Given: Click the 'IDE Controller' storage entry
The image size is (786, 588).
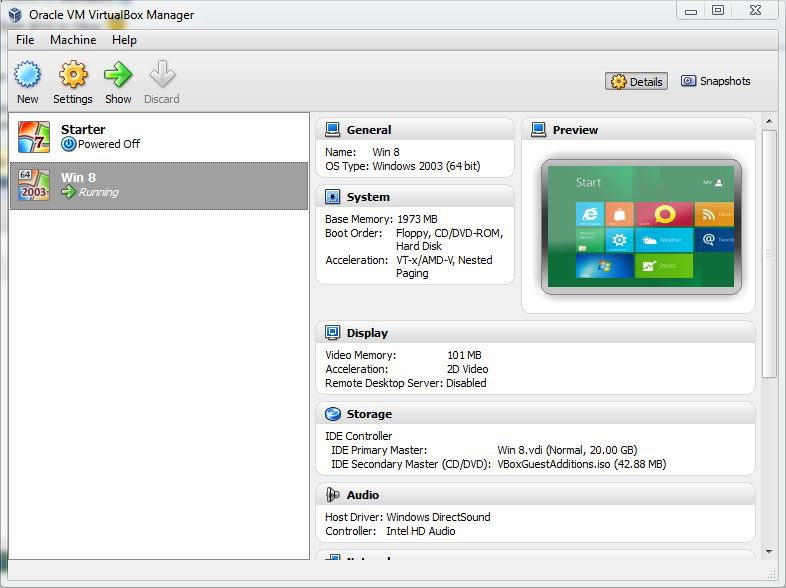Looking at the screenshot, I should coord(358,436).
